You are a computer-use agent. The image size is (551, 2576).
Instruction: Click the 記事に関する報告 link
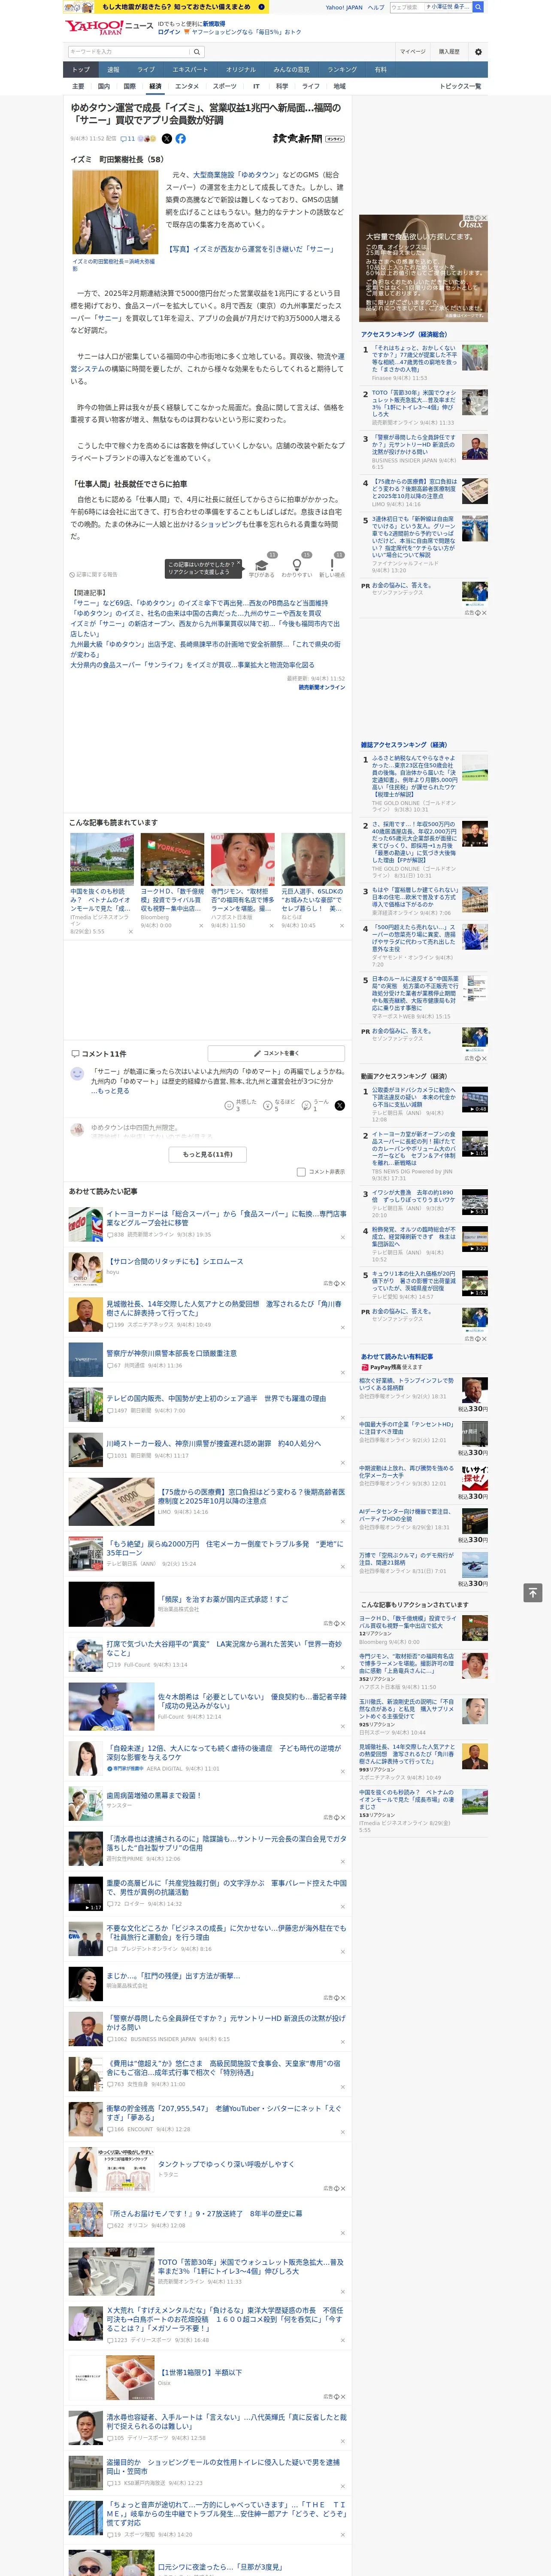click(95, 575)
